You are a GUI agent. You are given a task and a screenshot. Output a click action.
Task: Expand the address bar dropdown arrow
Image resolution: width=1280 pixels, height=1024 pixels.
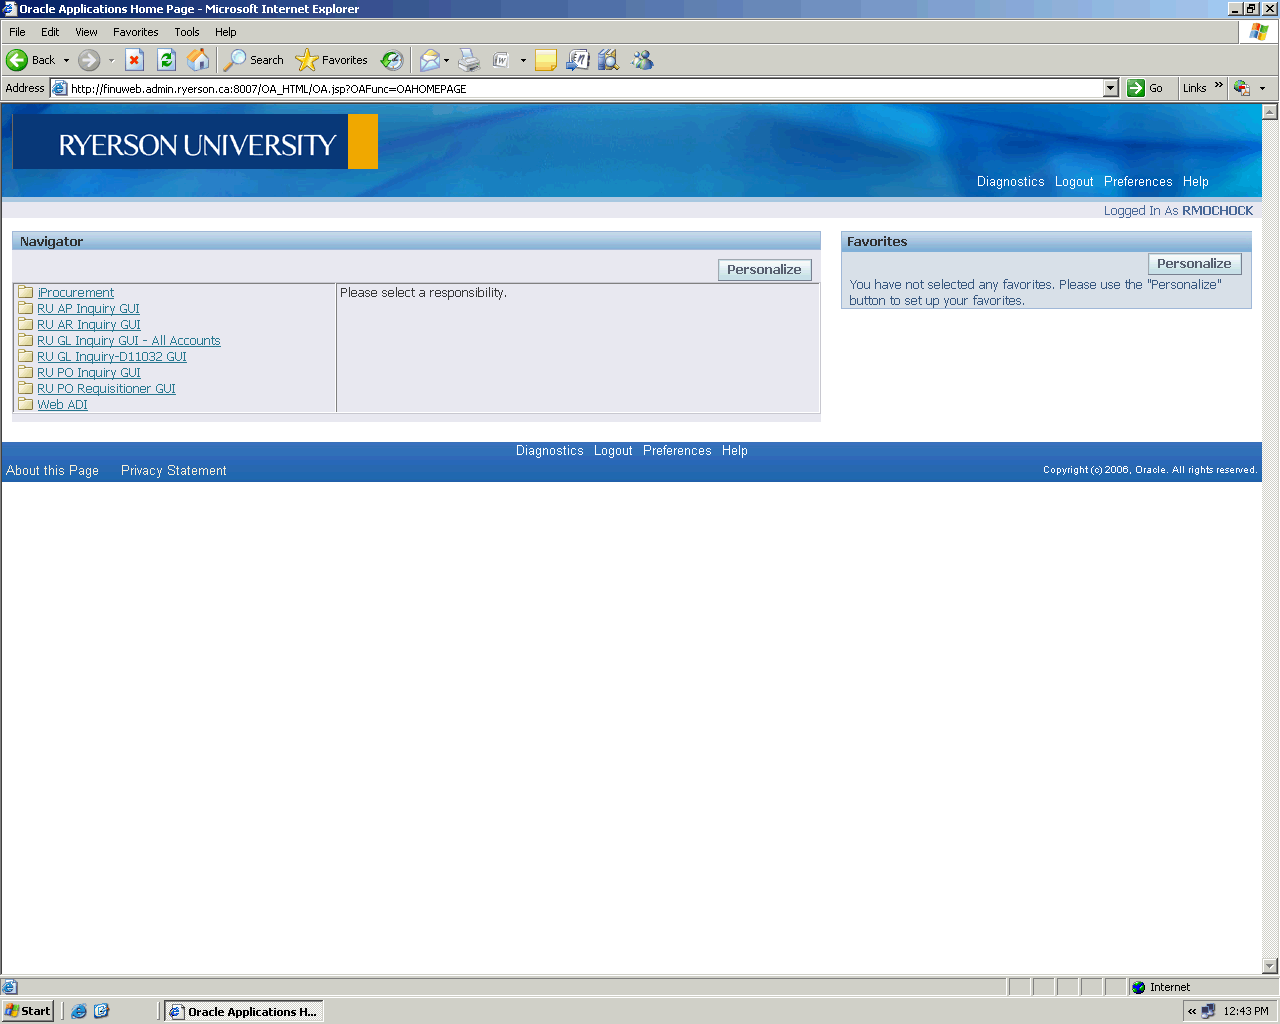(1110, 88)
